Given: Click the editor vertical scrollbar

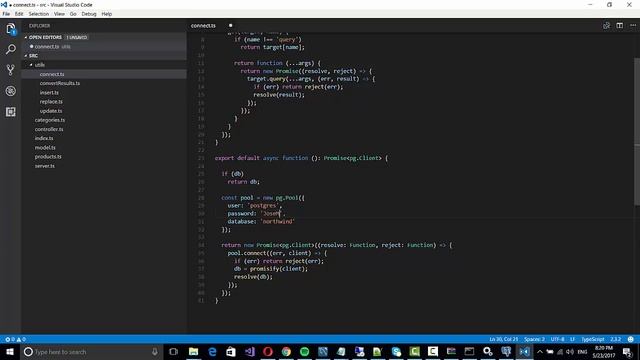Looking at the screenshot, I should tap(637, 131).
